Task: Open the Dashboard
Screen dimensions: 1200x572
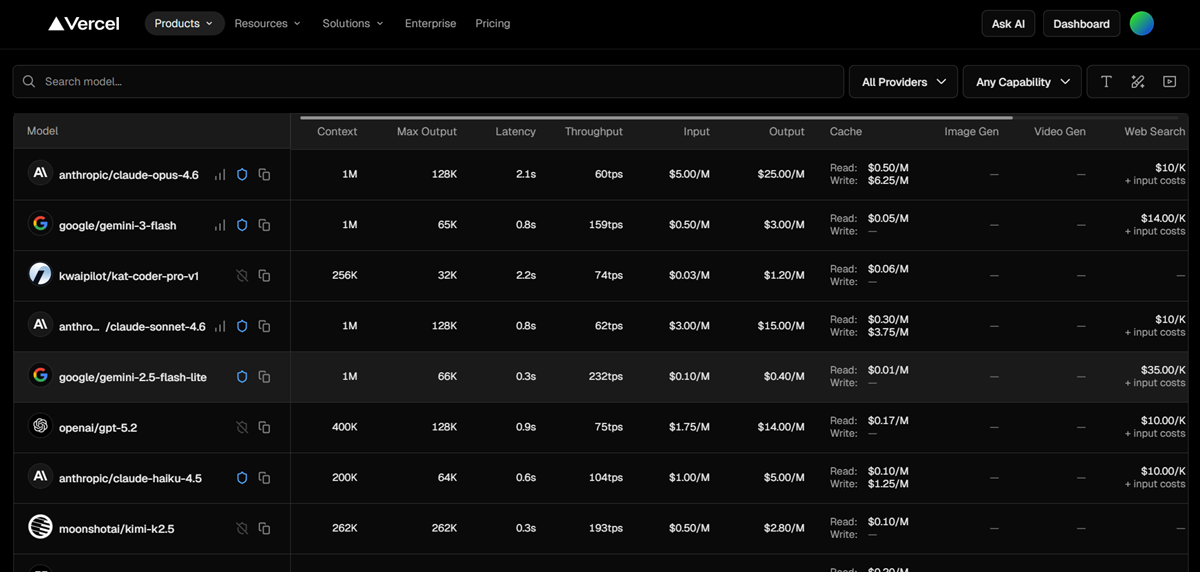Action: tap(1081, 24)
